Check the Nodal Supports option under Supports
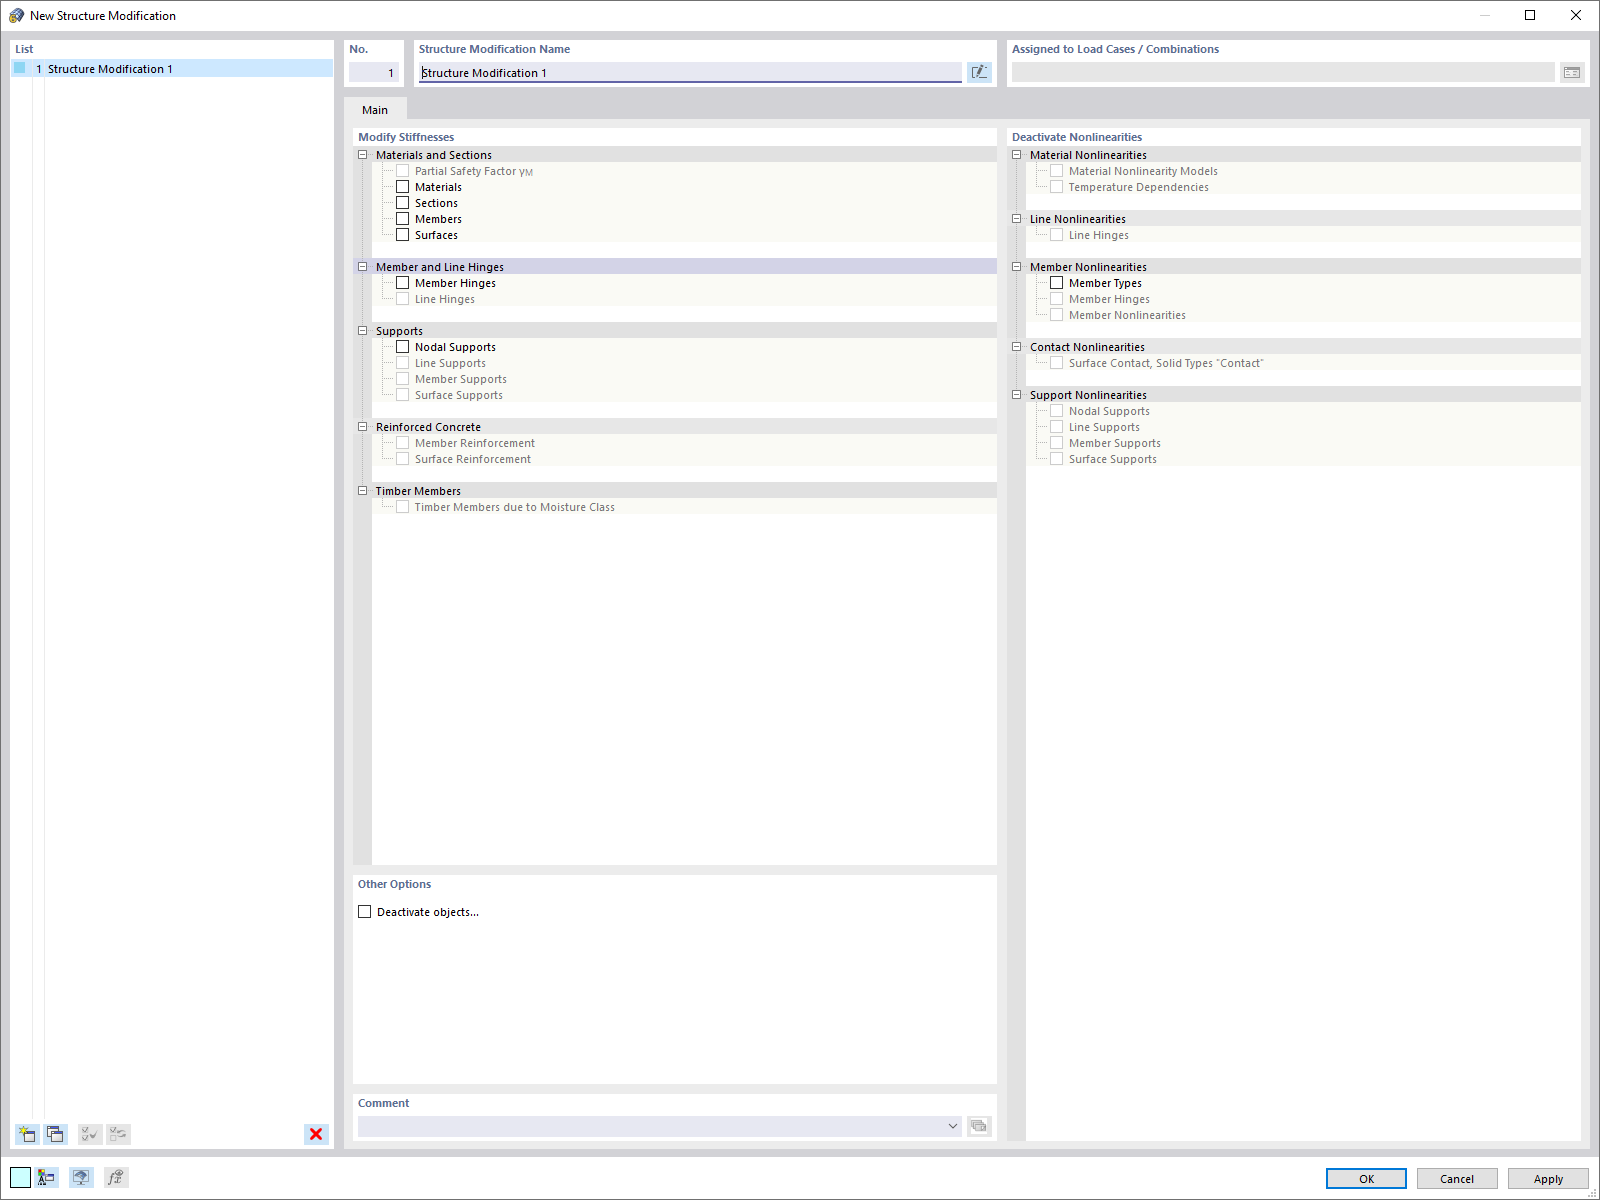Image resolution: width=1600 pixels, height=1200 pixels. (403, 347)
